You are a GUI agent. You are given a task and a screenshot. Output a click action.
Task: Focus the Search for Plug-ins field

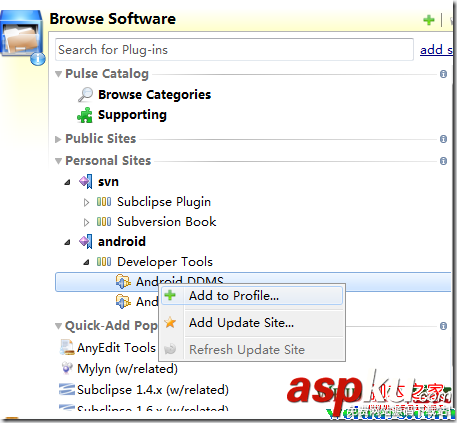point(234,50)
